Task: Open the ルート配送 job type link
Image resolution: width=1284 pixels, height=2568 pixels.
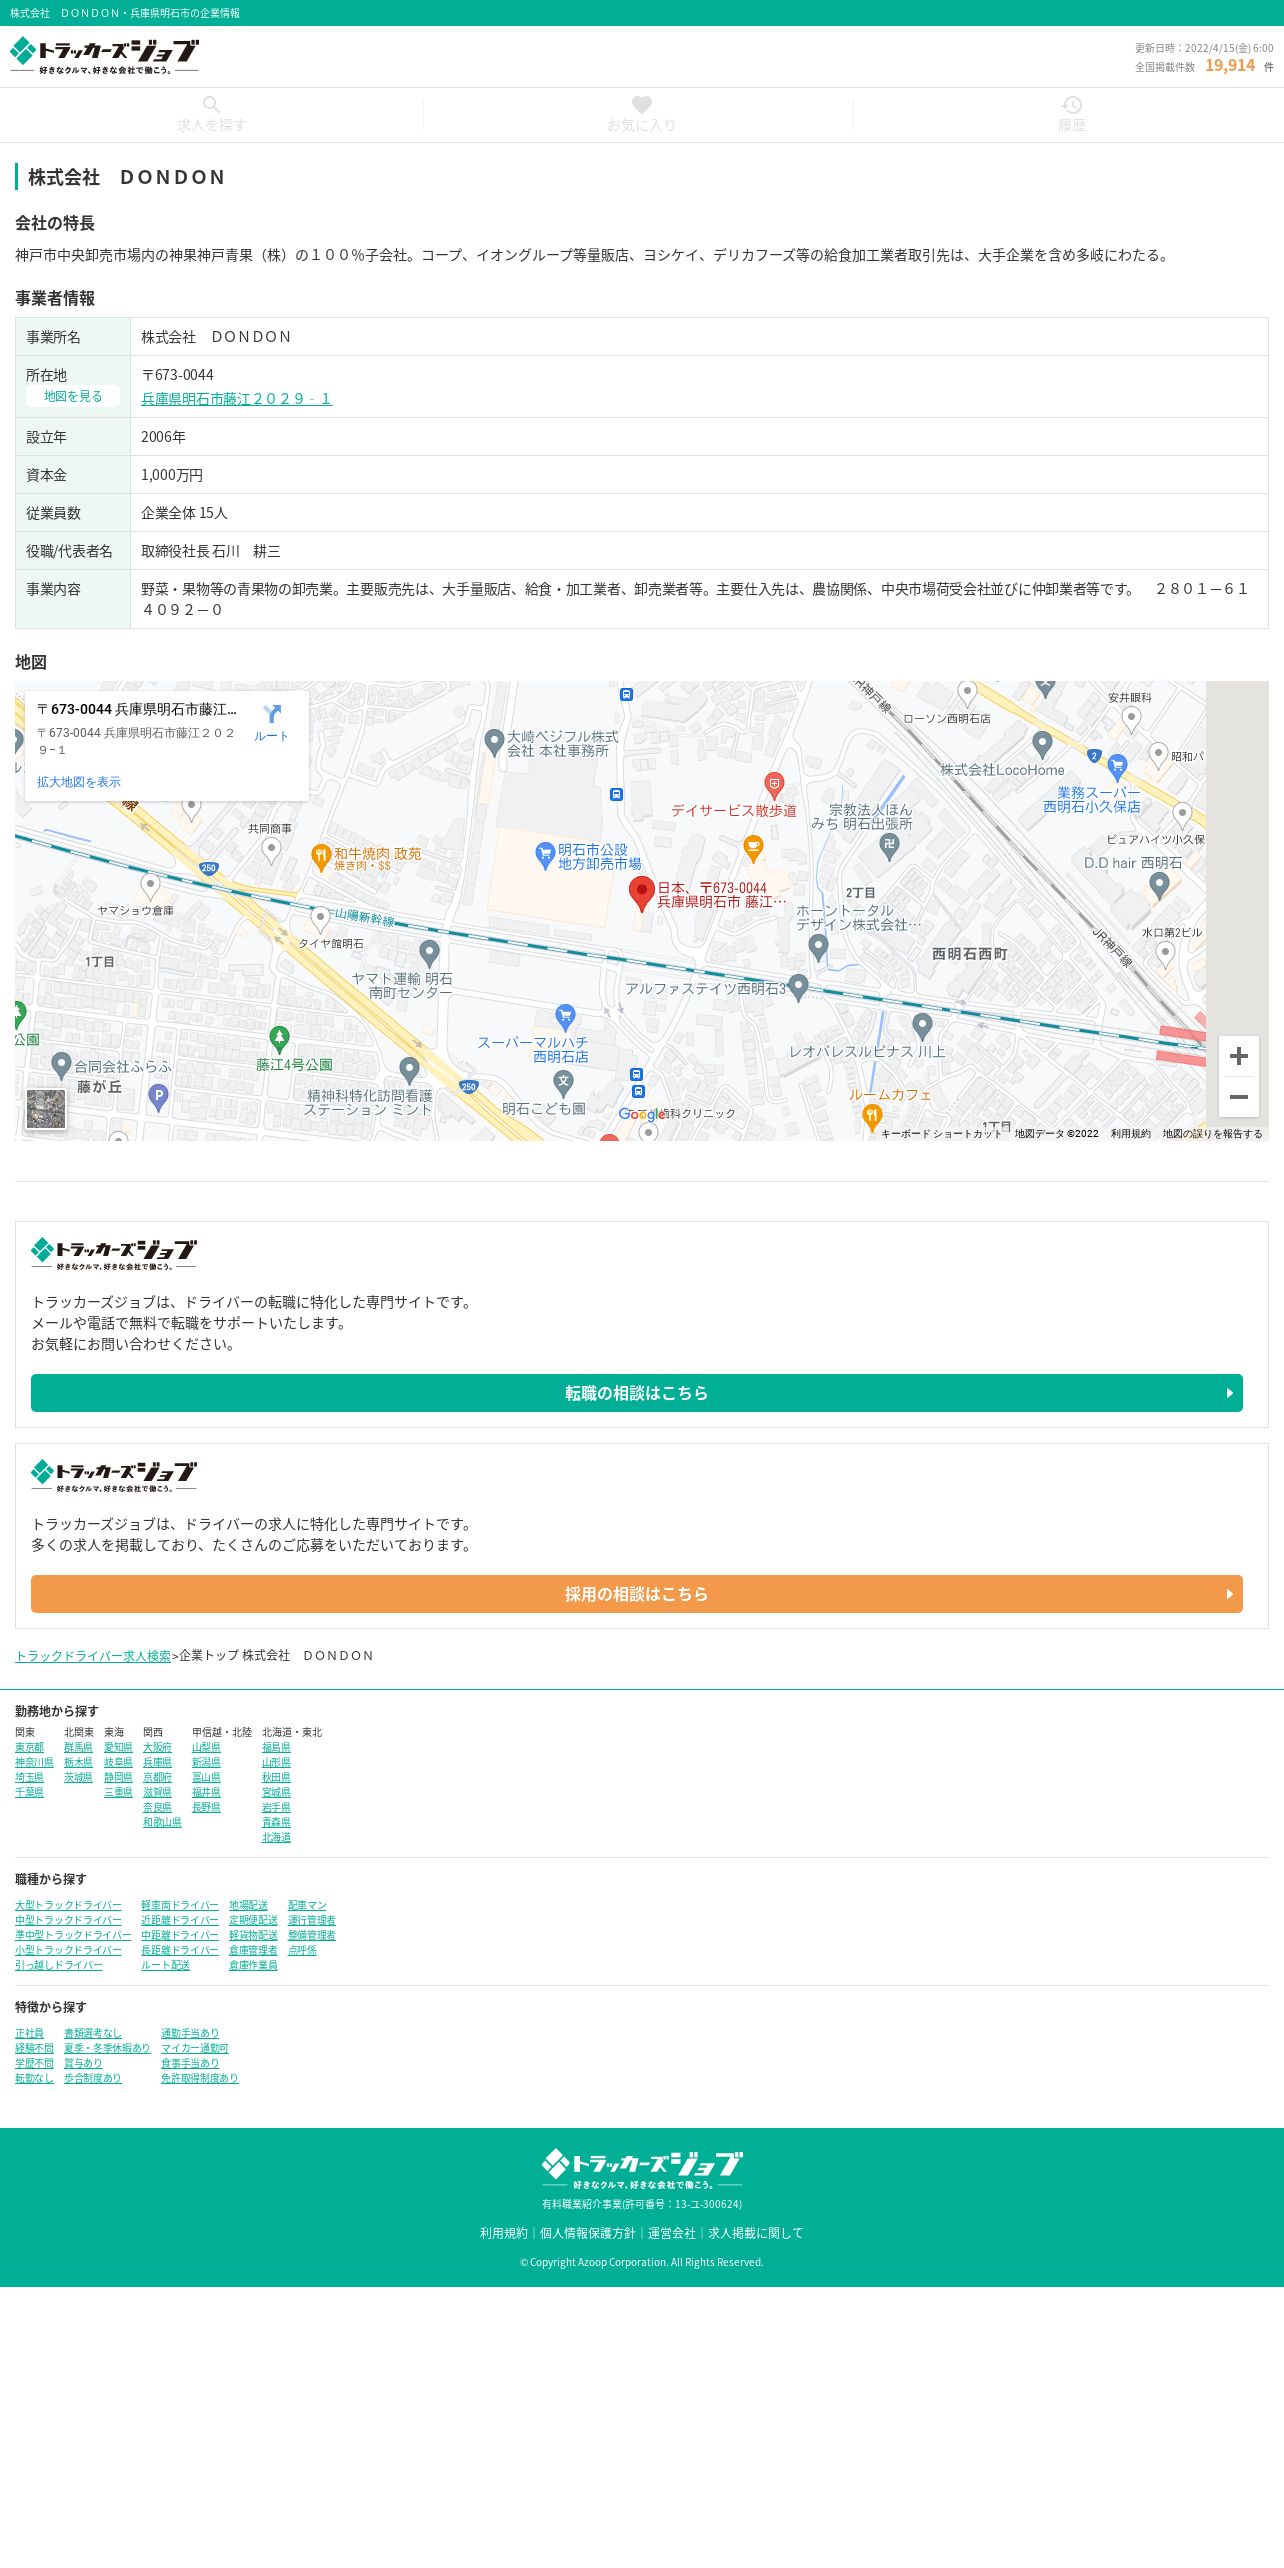Action: (x=165, y=1966)
